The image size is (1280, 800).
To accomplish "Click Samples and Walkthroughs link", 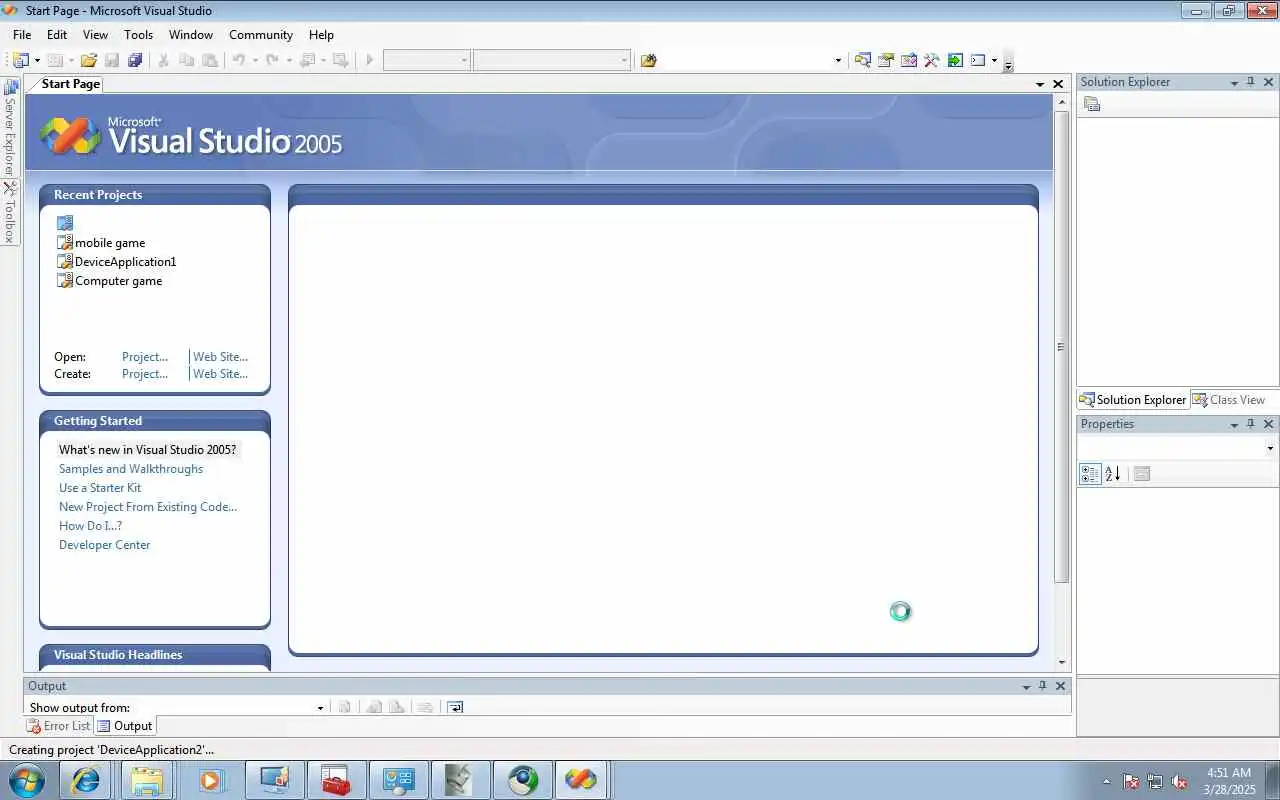I will (131, 469).
